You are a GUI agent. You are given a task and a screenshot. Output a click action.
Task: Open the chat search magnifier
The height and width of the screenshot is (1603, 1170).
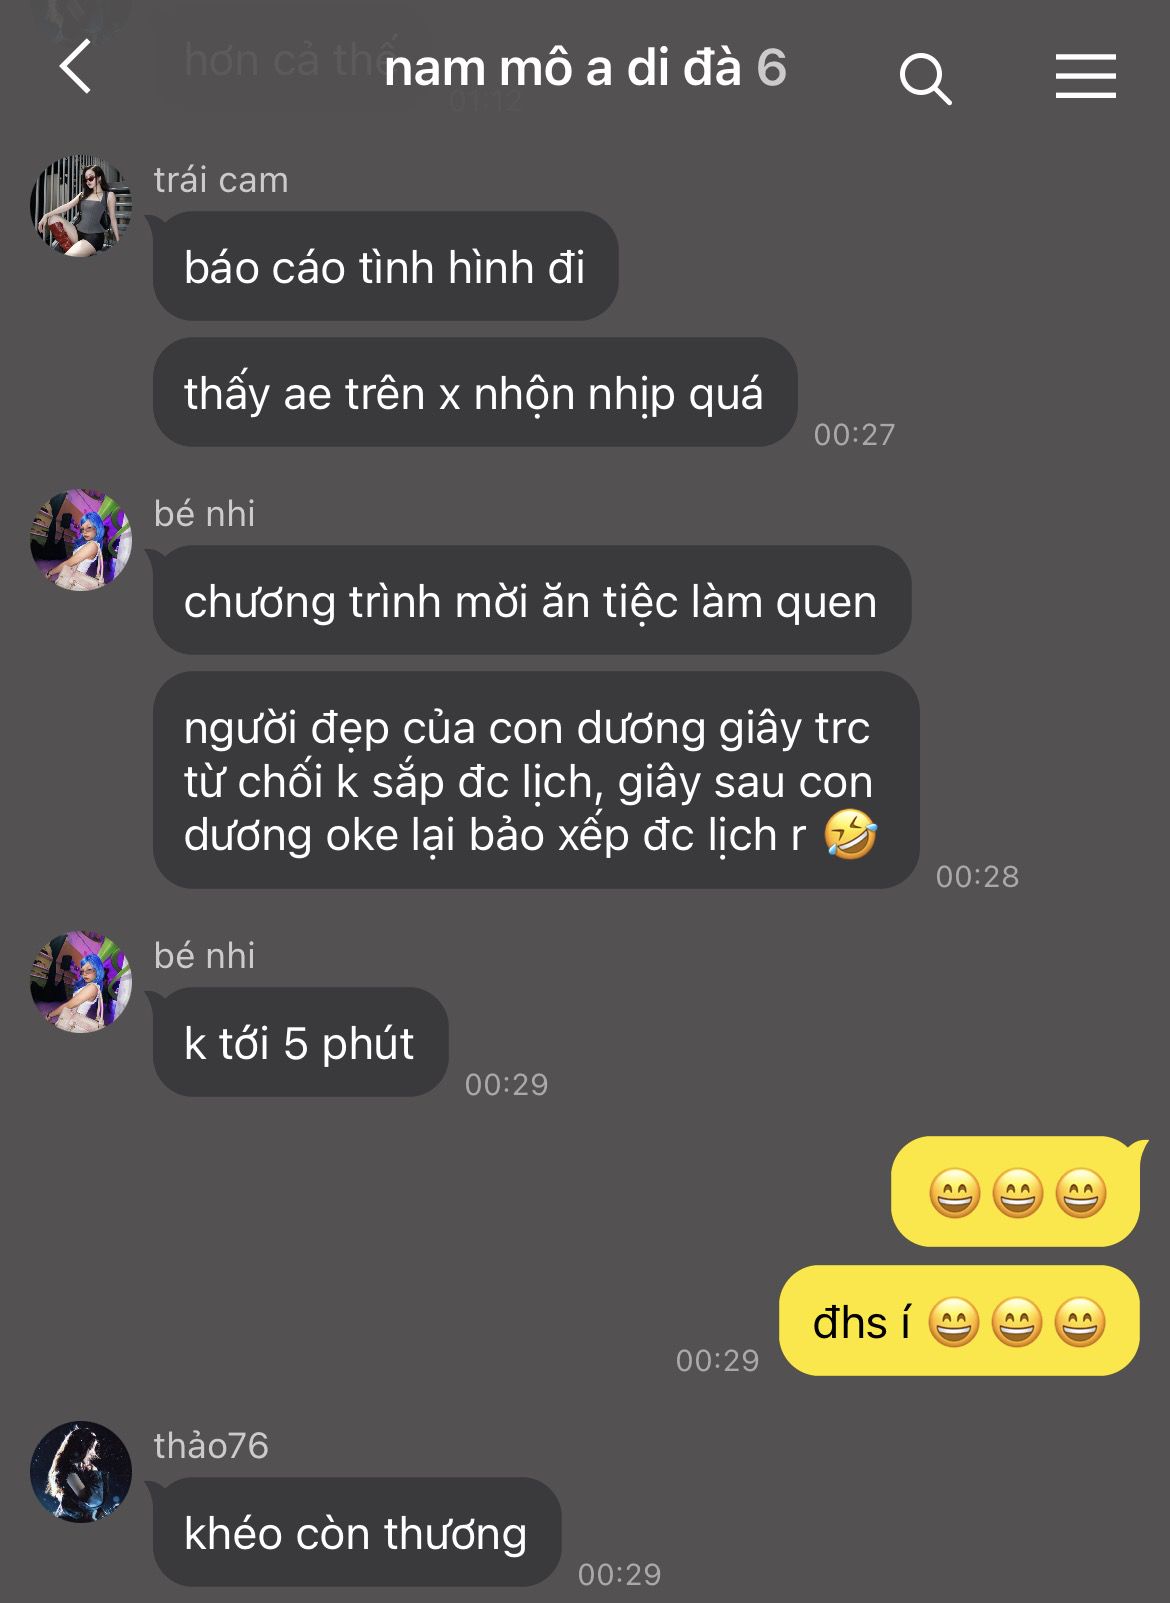(x=925, y=78)
